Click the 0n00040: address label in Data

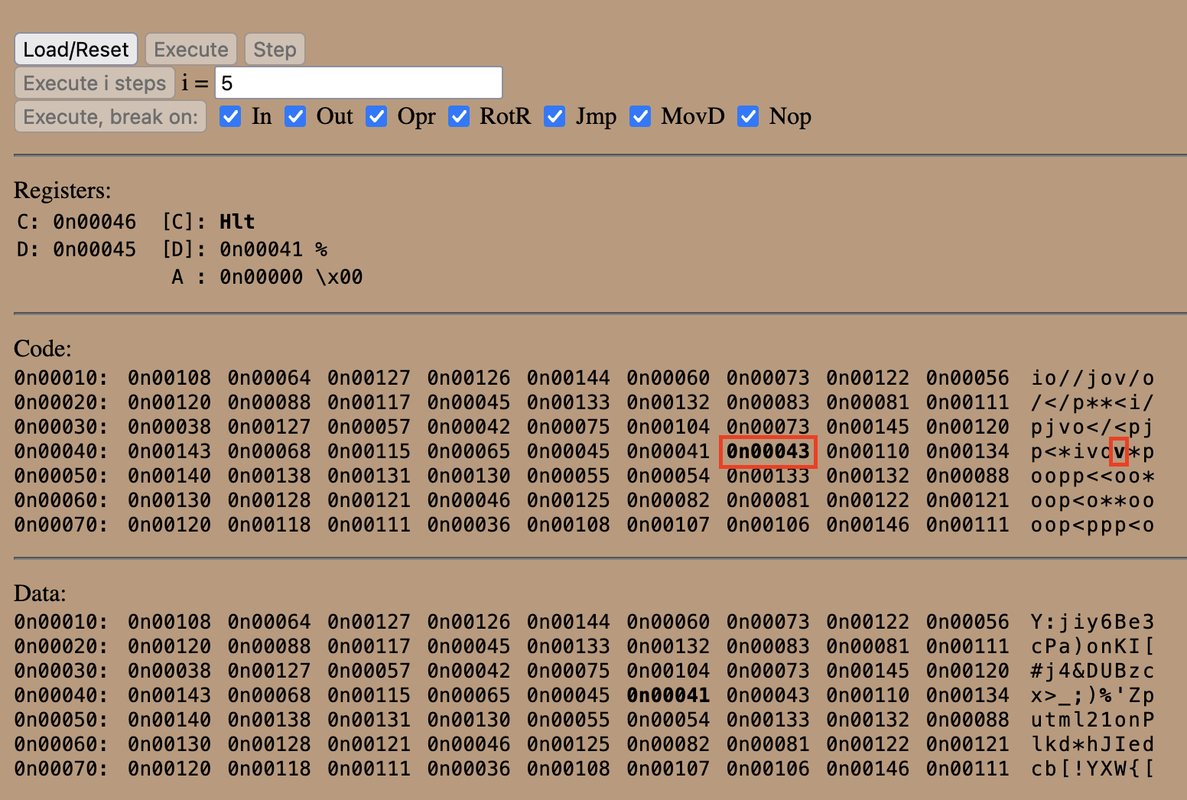pos(61,696)
